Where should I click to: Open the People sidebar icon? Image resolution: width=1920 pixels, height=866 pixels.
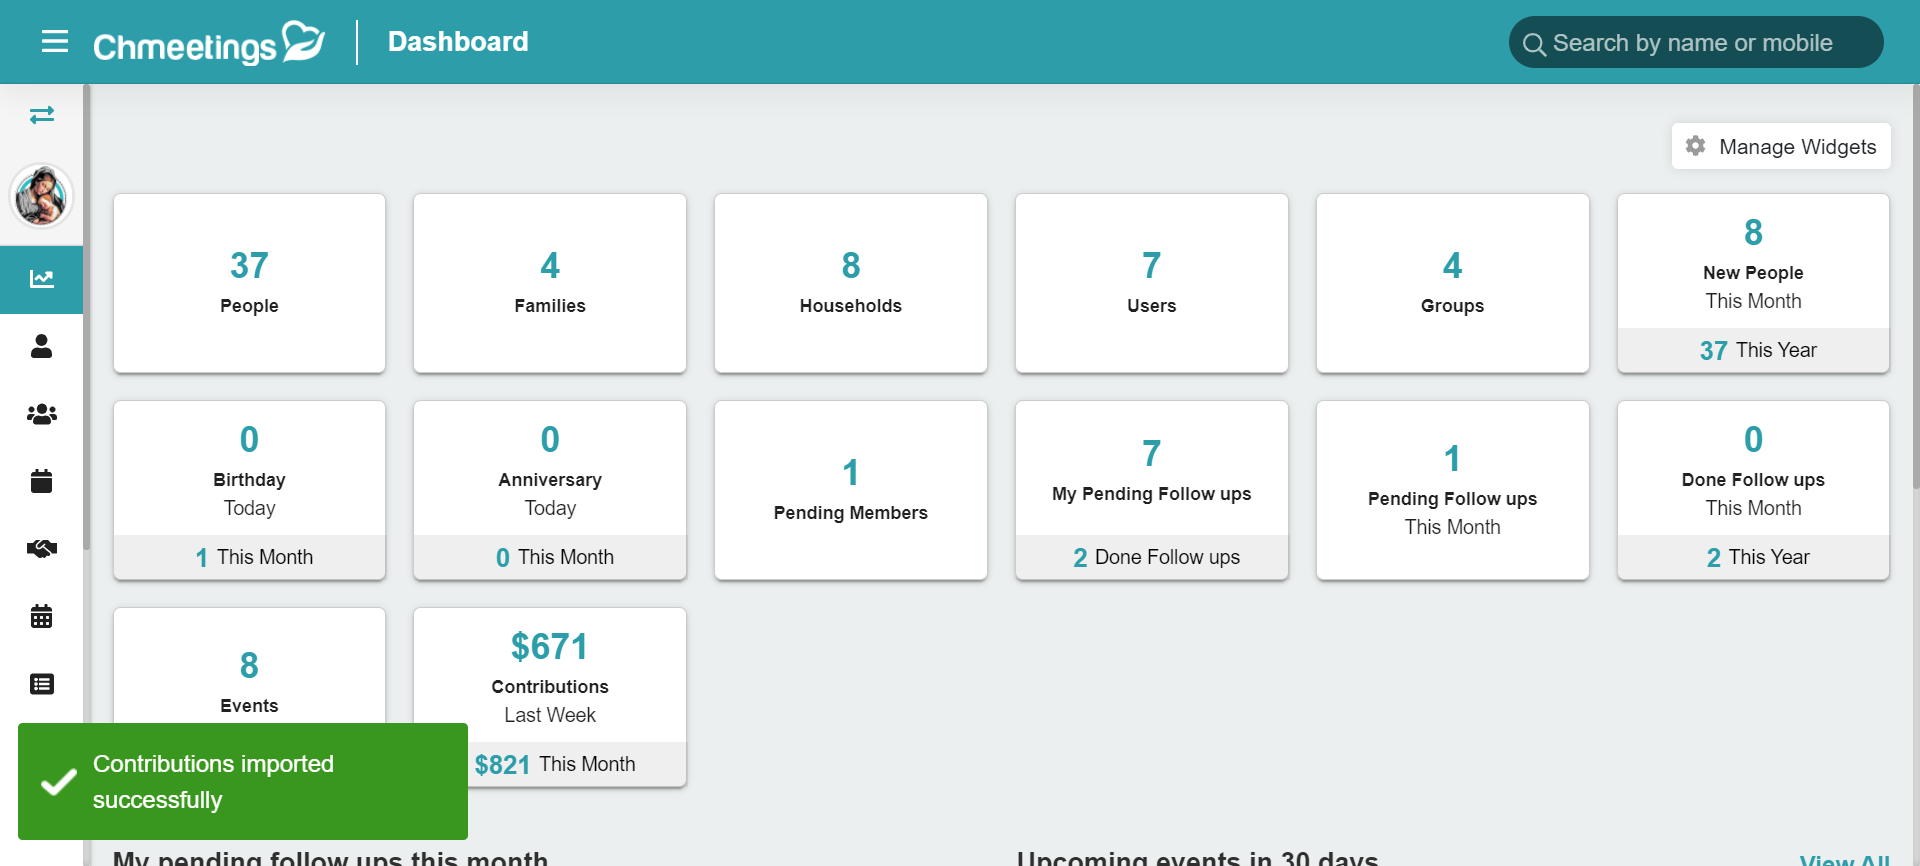click(x=42, y=346)
